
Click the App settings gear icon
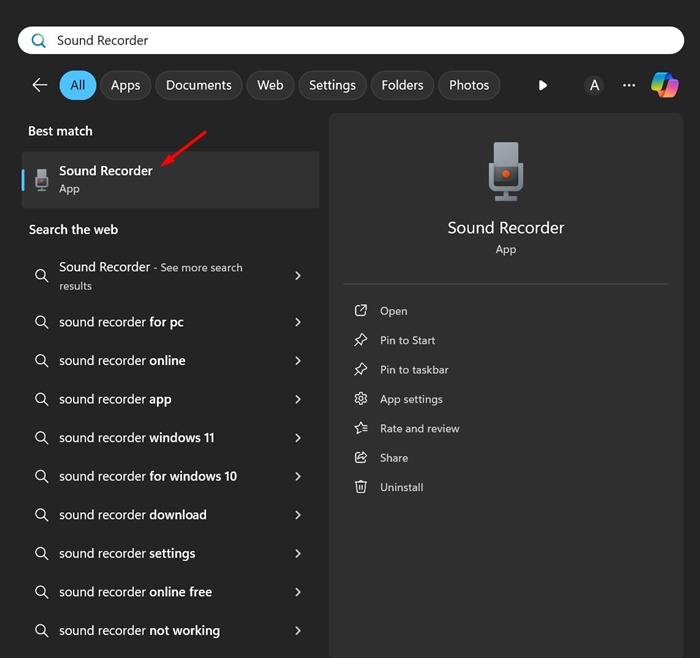361,399
